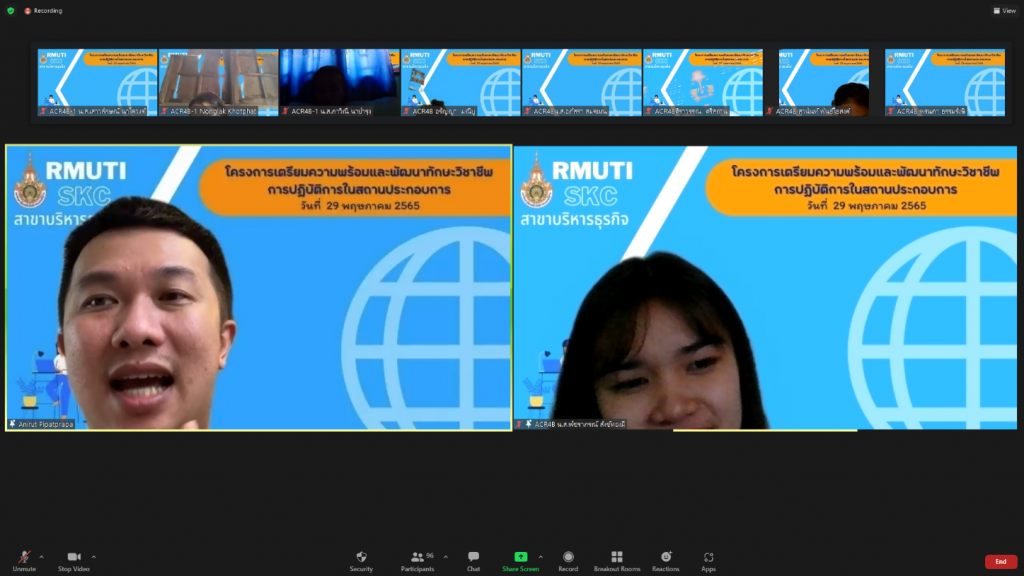This screenshot has height=576, width=1024.
Task: Click the Record button
Action: coord(568,560)
